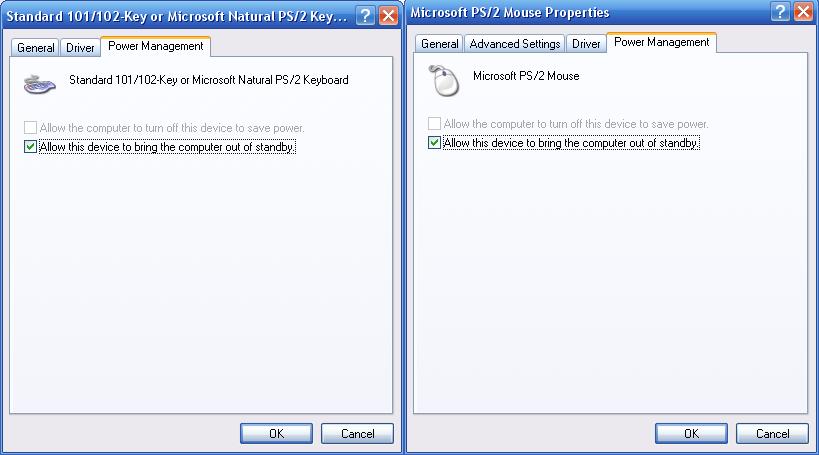Switch to the Advanced Settings tab
The image size is (819, 455).
[515, 43]
